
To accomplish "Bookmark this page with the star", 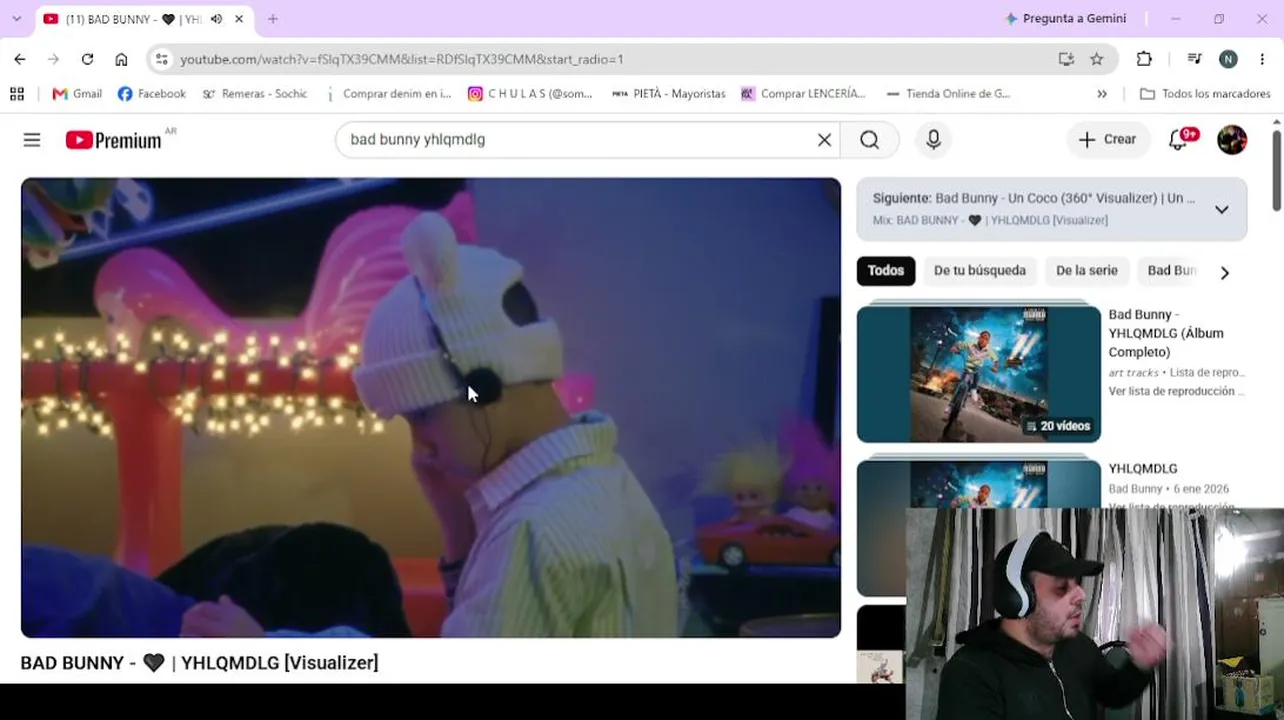I will pos(1097,59).
